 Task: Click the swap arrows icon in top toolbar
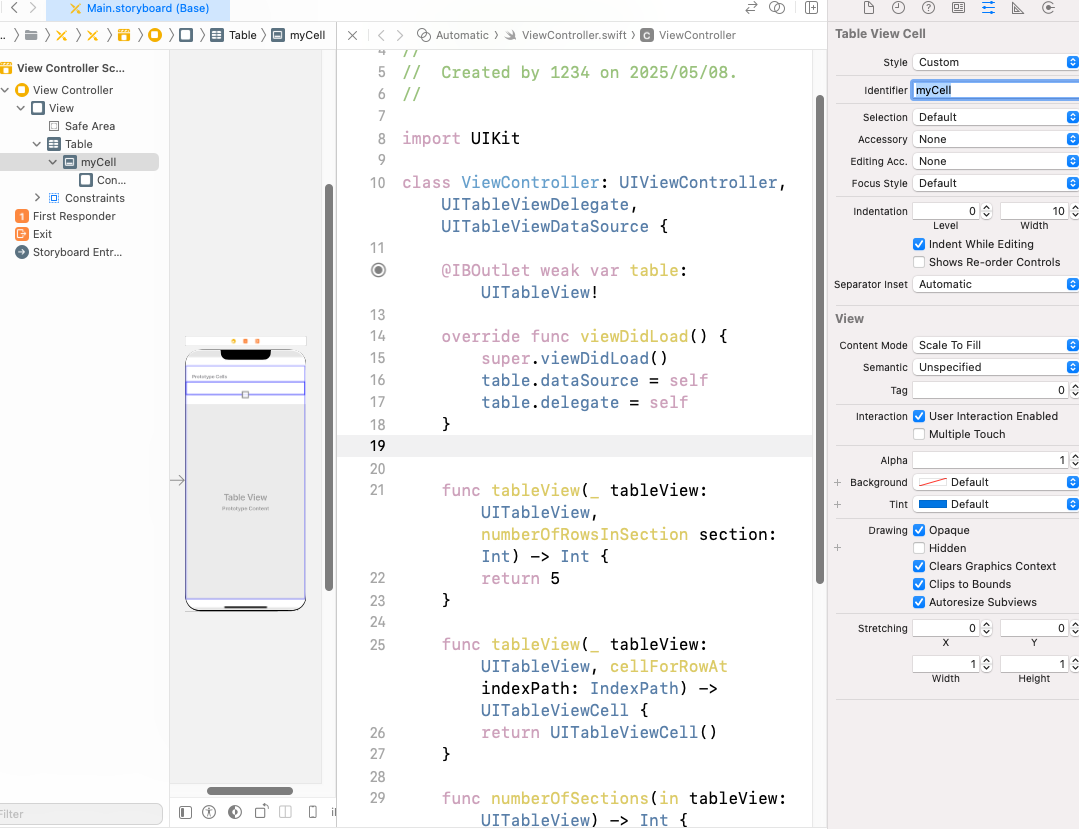(x=751, y=8)
